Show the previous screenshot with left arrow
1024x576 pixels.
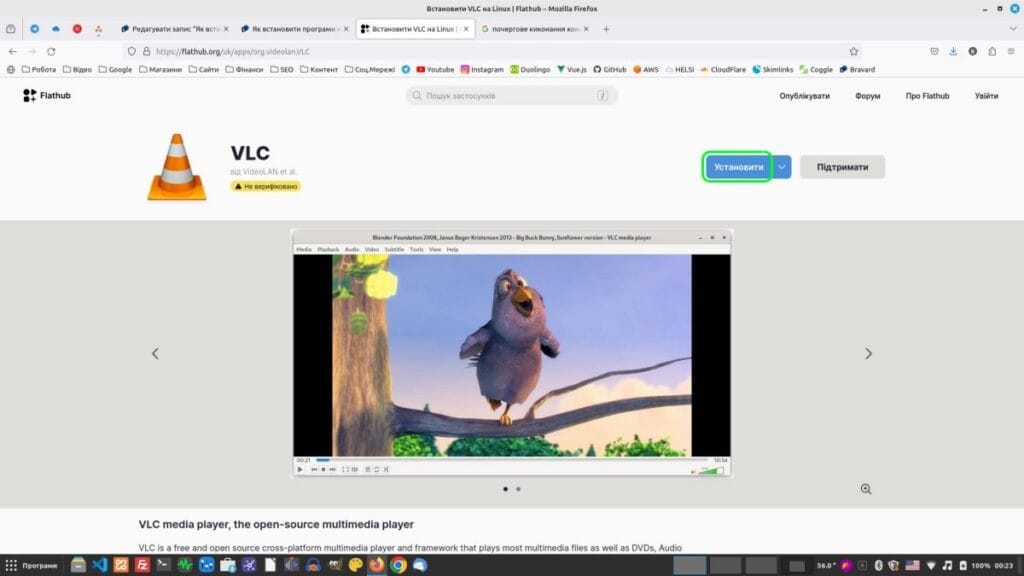pos(155,353)
